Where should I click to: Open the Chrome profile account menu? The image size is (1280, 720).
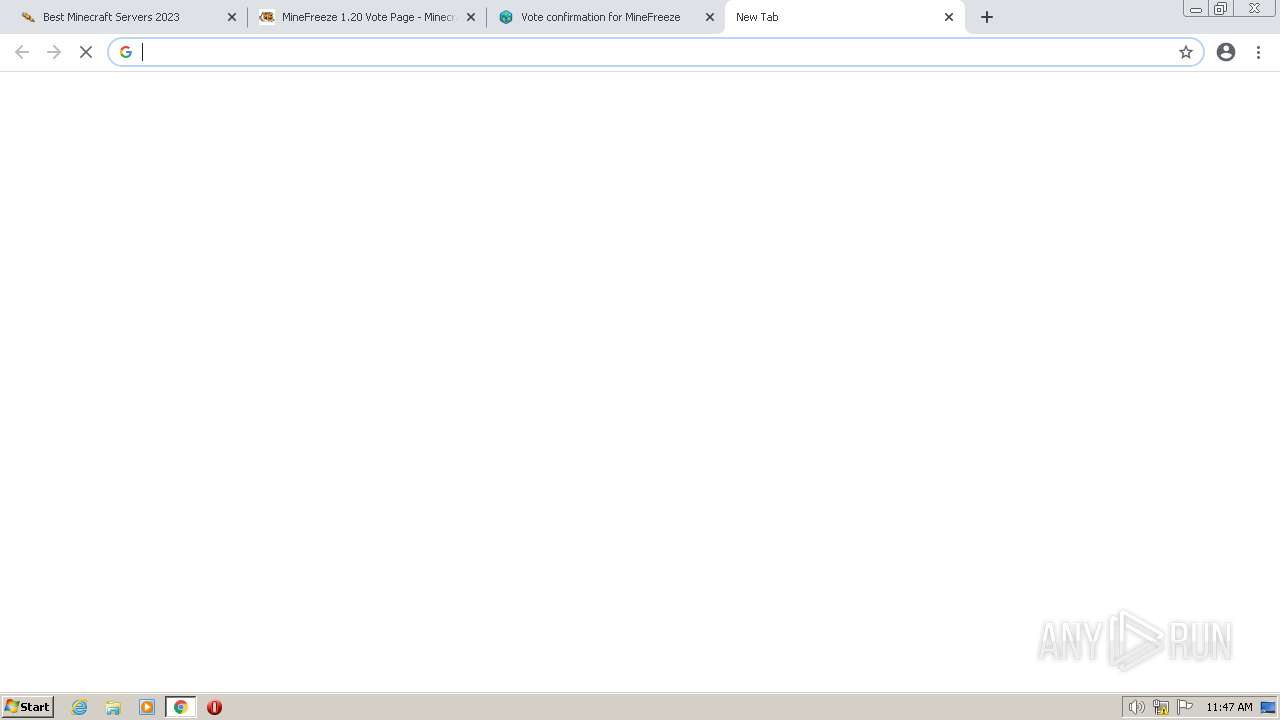[1226, 52]
